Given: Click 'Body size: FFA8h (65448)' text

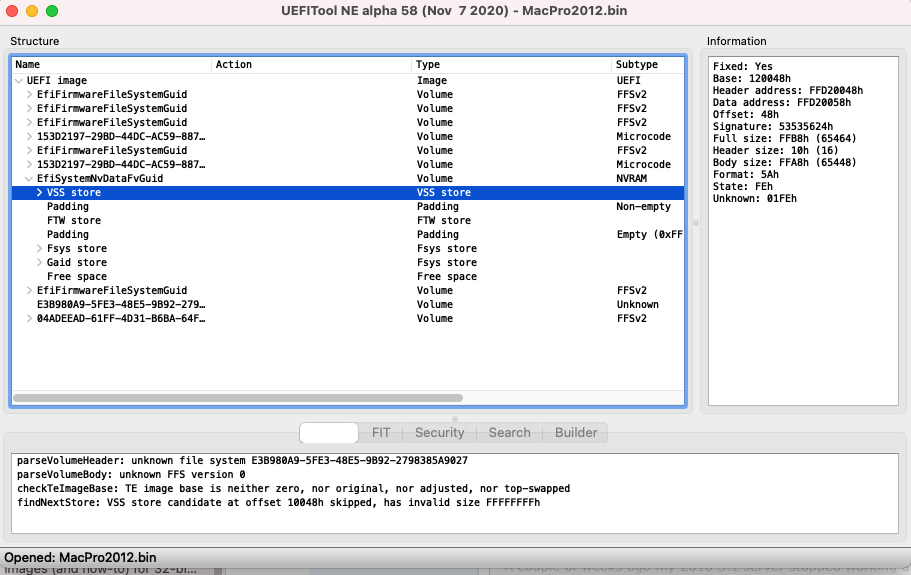Looking at the screenshot, I should pyautogui.click(x=785, y=162).
